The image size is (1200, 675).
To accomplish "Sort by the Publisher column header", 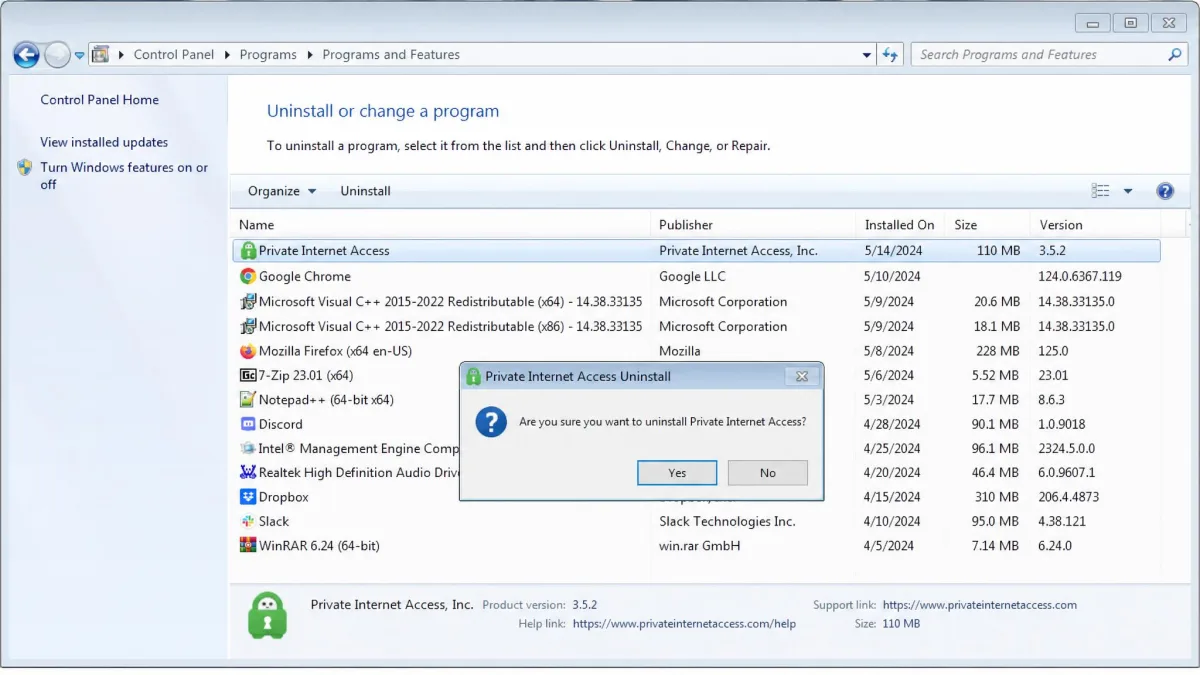I will click(754, 225).
